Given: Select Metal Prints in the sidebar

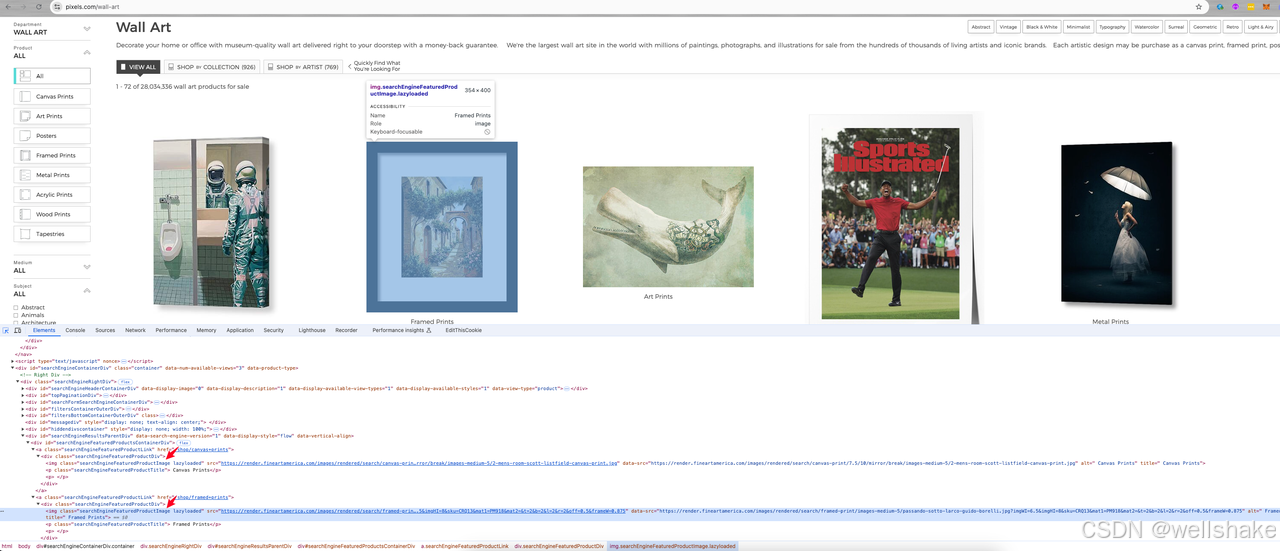Looking at the screenshot, I should click(x=52, y=175).
